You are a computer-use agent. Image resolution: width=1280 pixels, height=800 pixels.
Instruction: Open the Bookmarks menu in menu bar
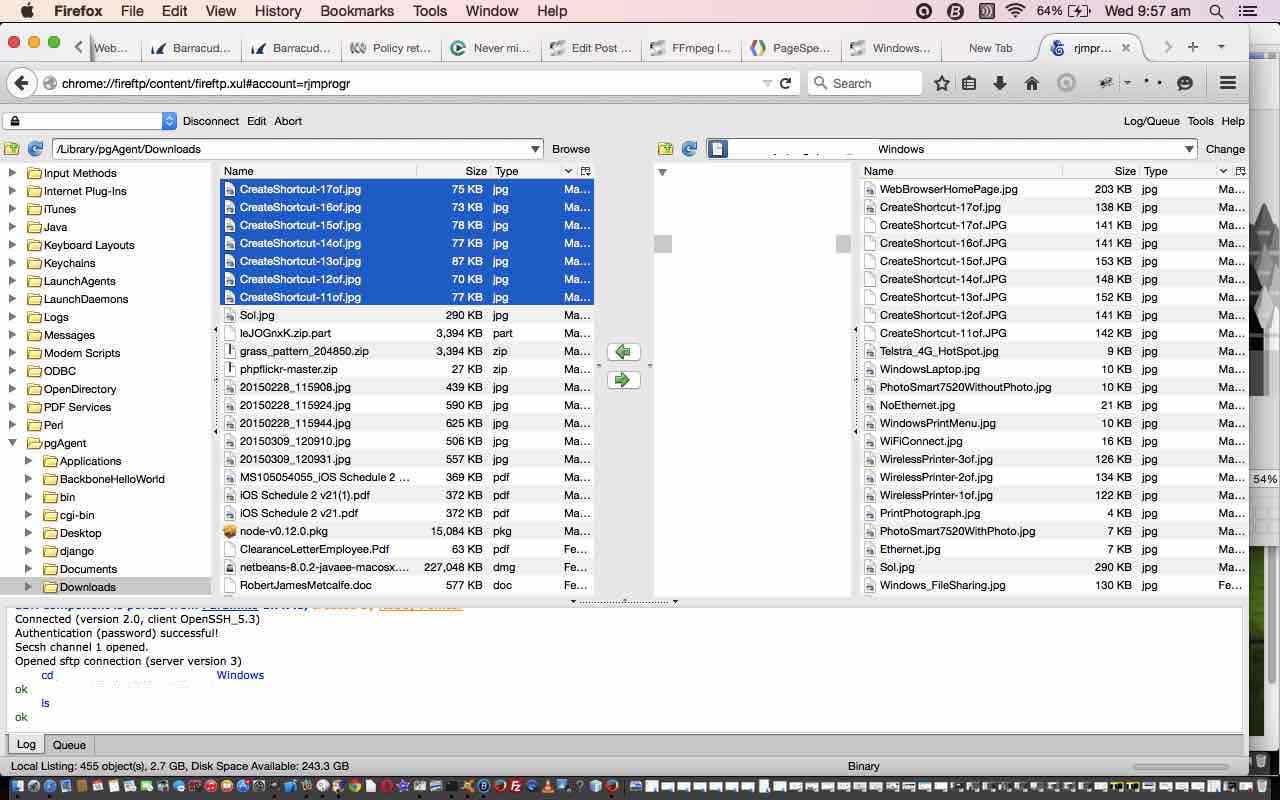coord(357,11)
